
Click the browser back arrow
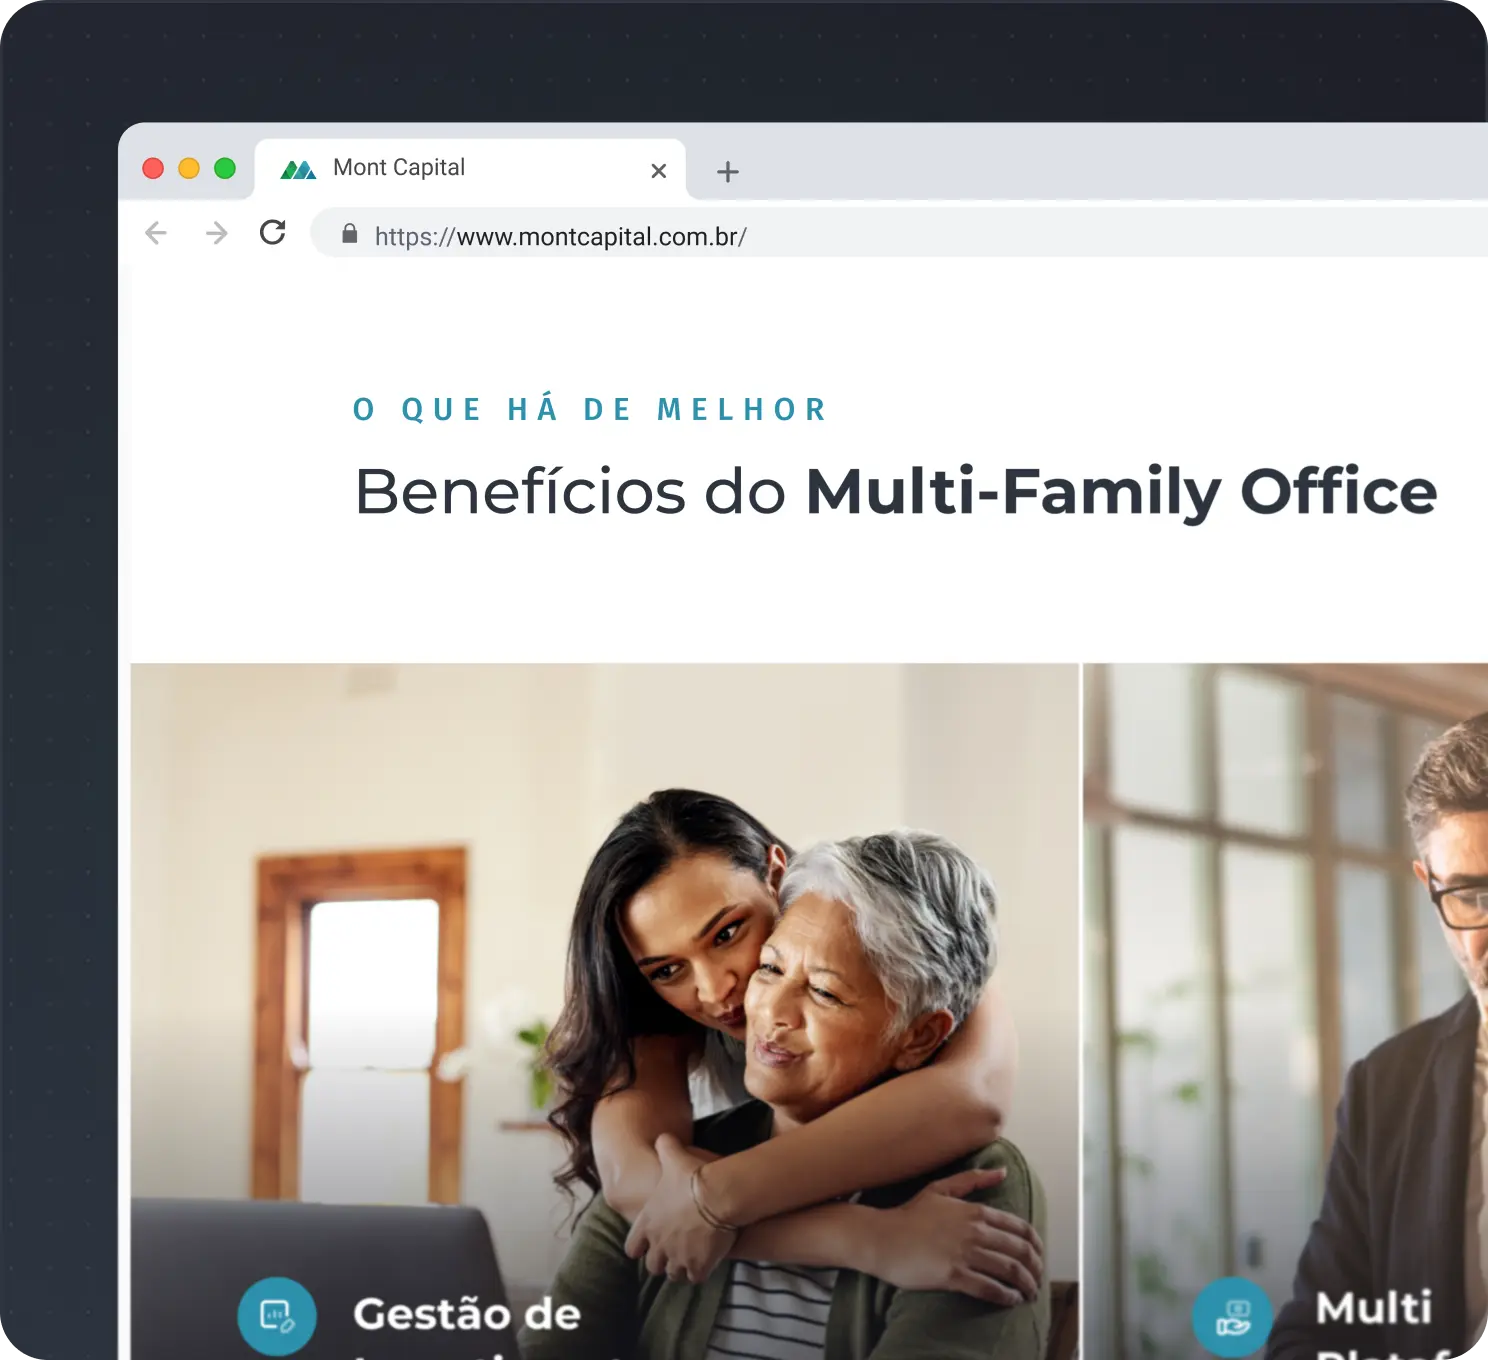click(156, 233)
